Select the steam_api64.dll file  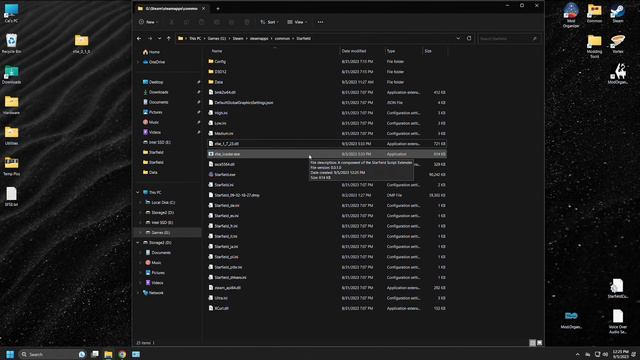pos(327,287)
